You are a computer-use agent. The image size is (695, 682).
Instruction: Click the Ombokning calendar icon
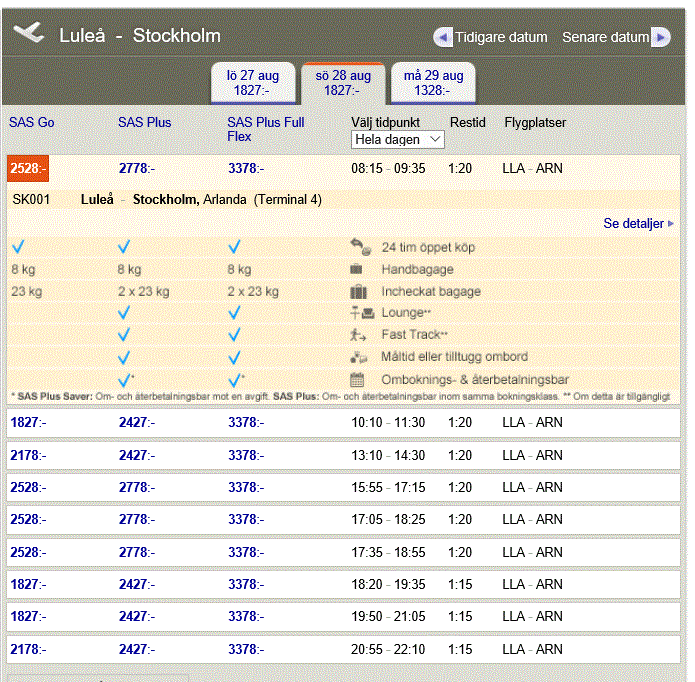click(x=357, y=380)
